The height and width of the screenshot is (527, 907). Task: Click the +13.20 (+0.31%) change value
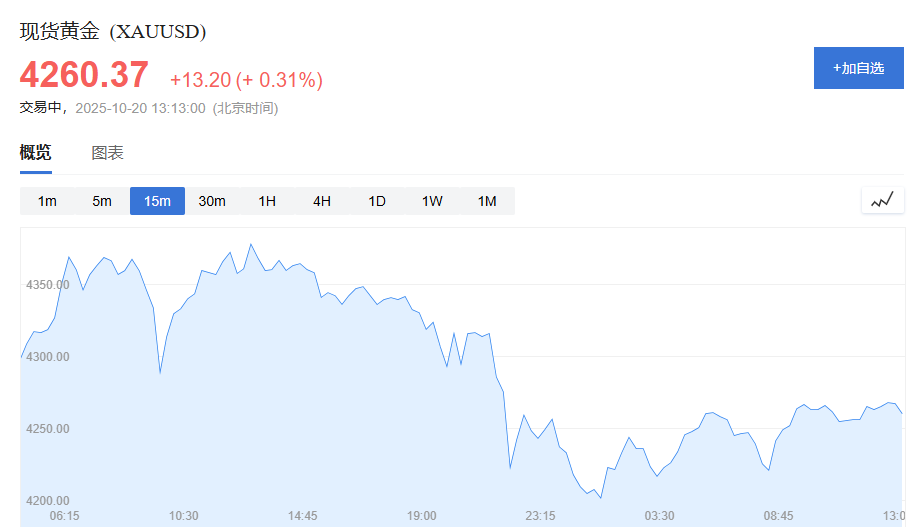point(246,80)
